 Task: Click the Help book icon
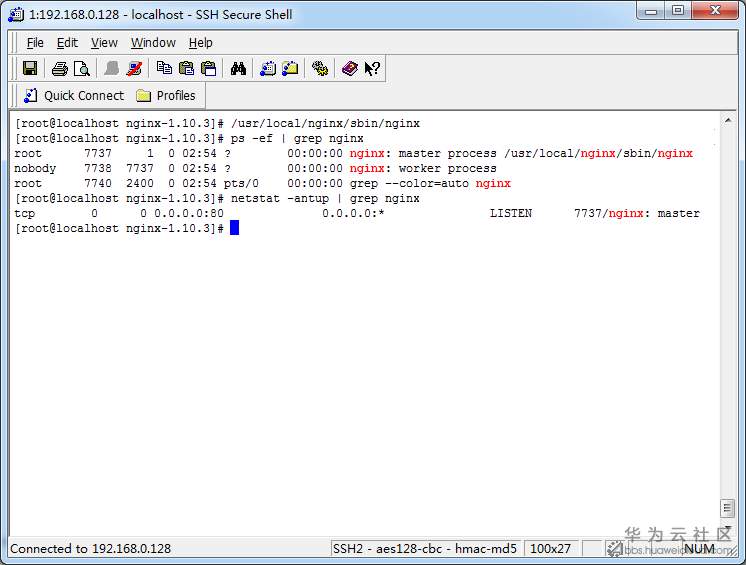pos(350,68)
